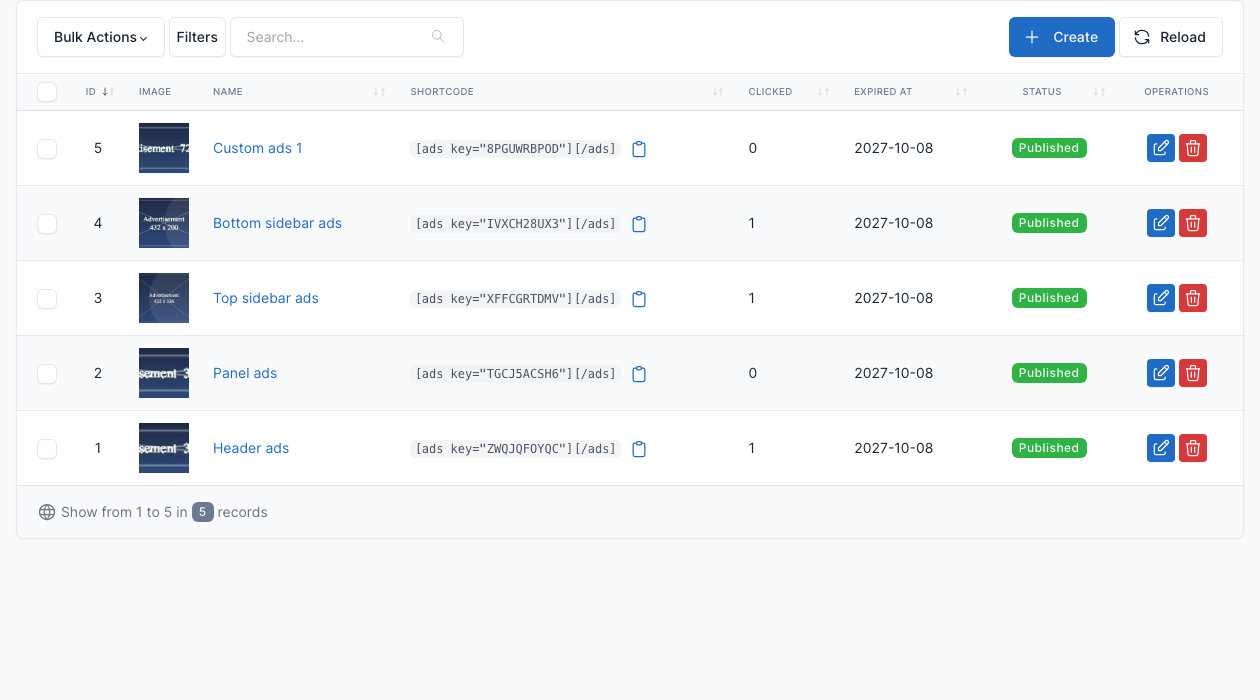Click the search magnifier icon
The image size is (1260, 700).
[x=438, y=37]
